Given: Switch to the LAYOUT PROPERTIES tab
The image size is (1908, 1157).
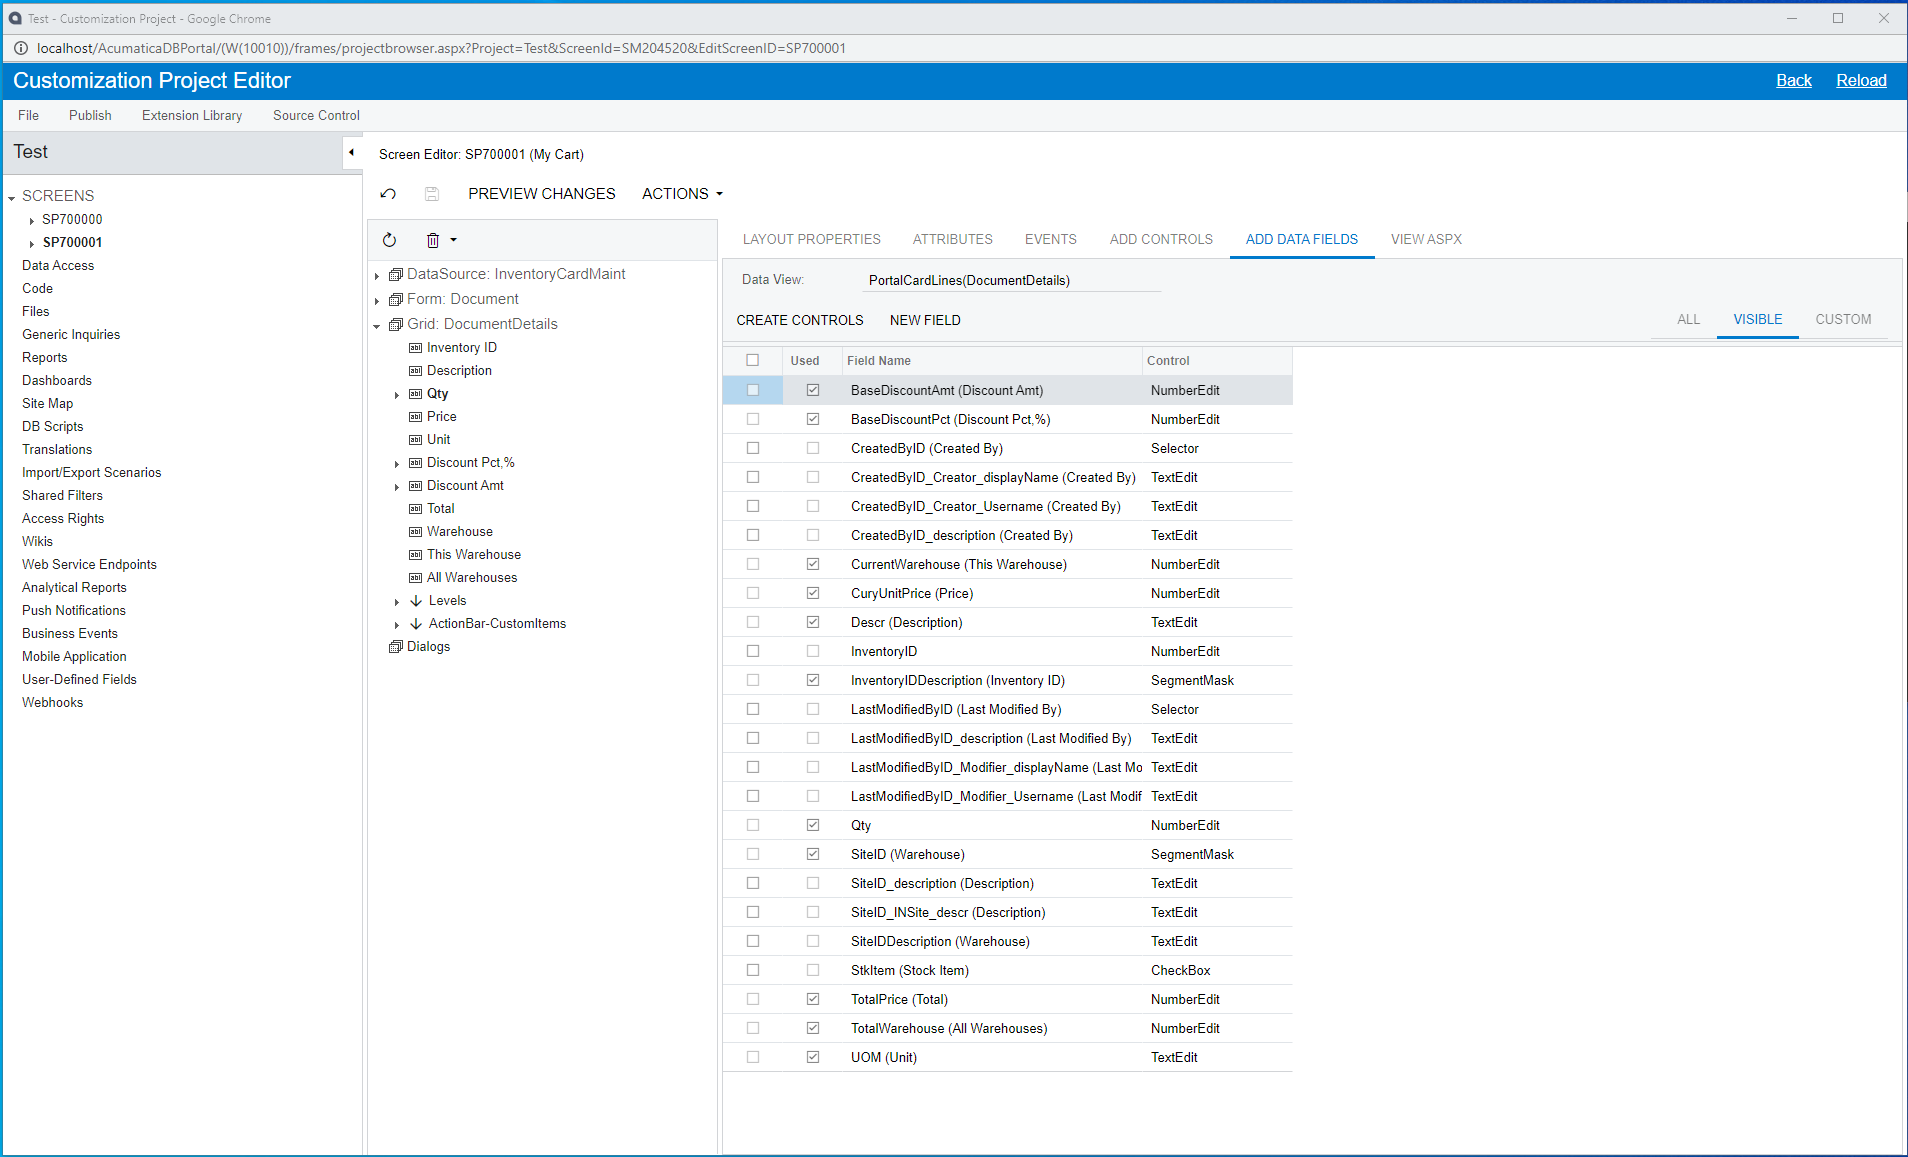Looking at the screenshot, I should 811,239.
